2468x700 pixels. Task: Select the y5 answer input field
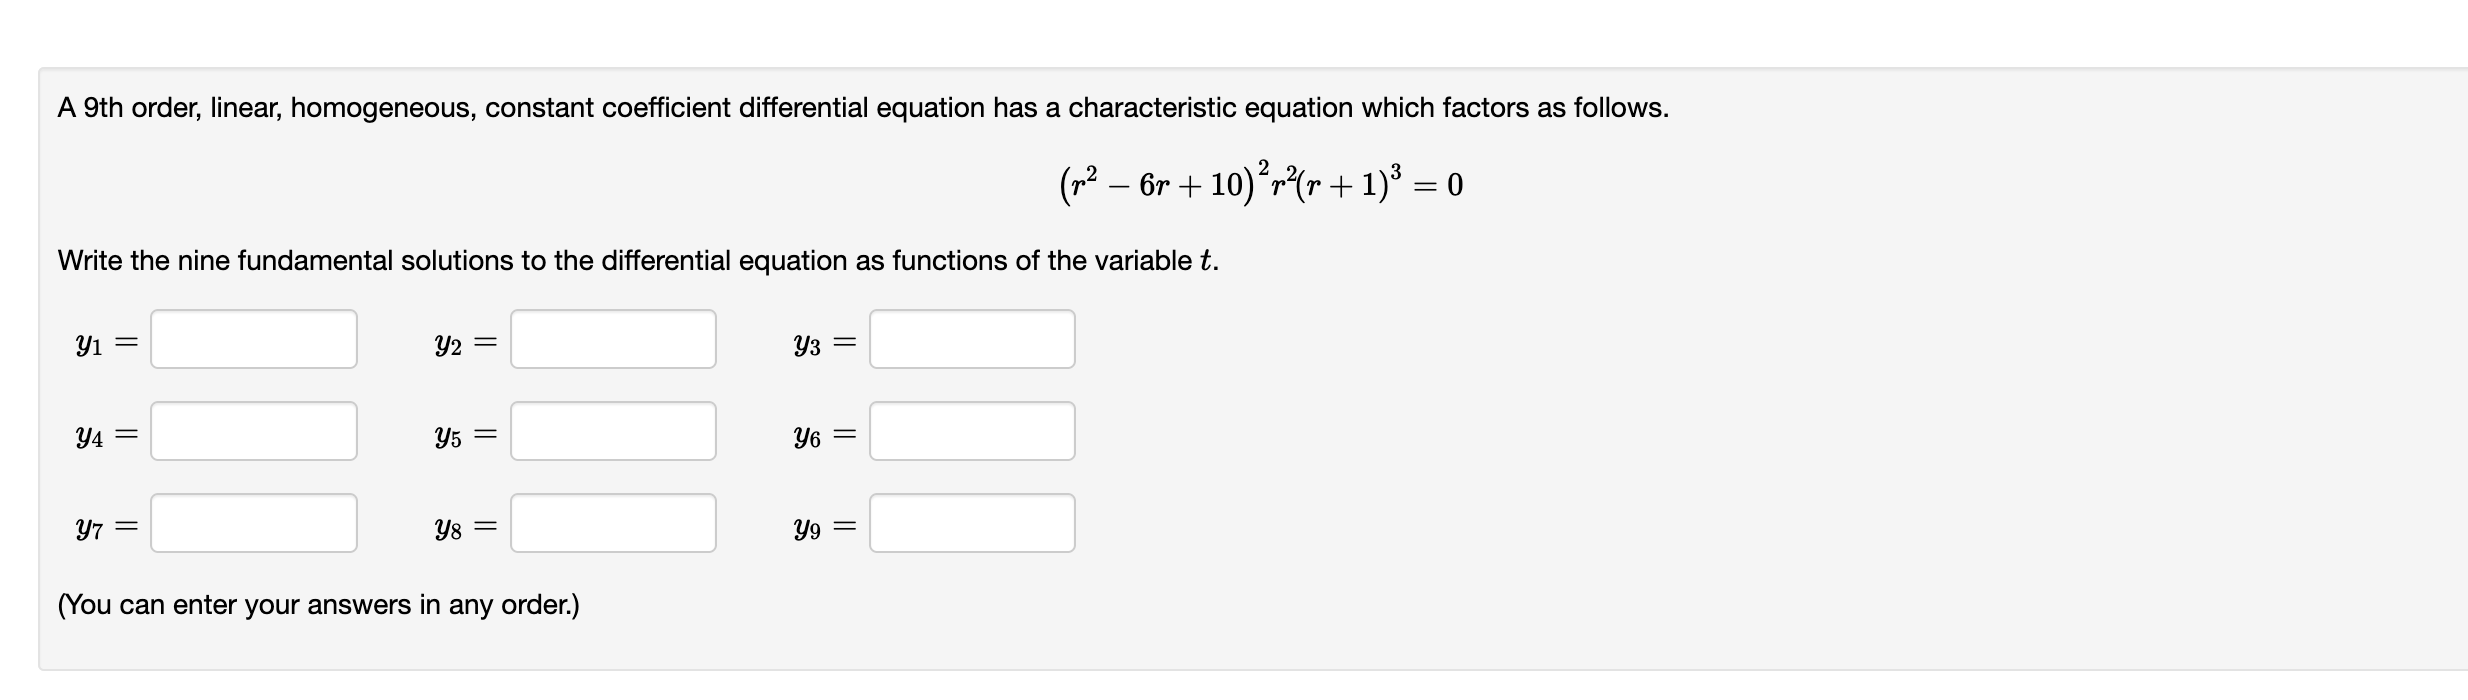tap(613, 431)
